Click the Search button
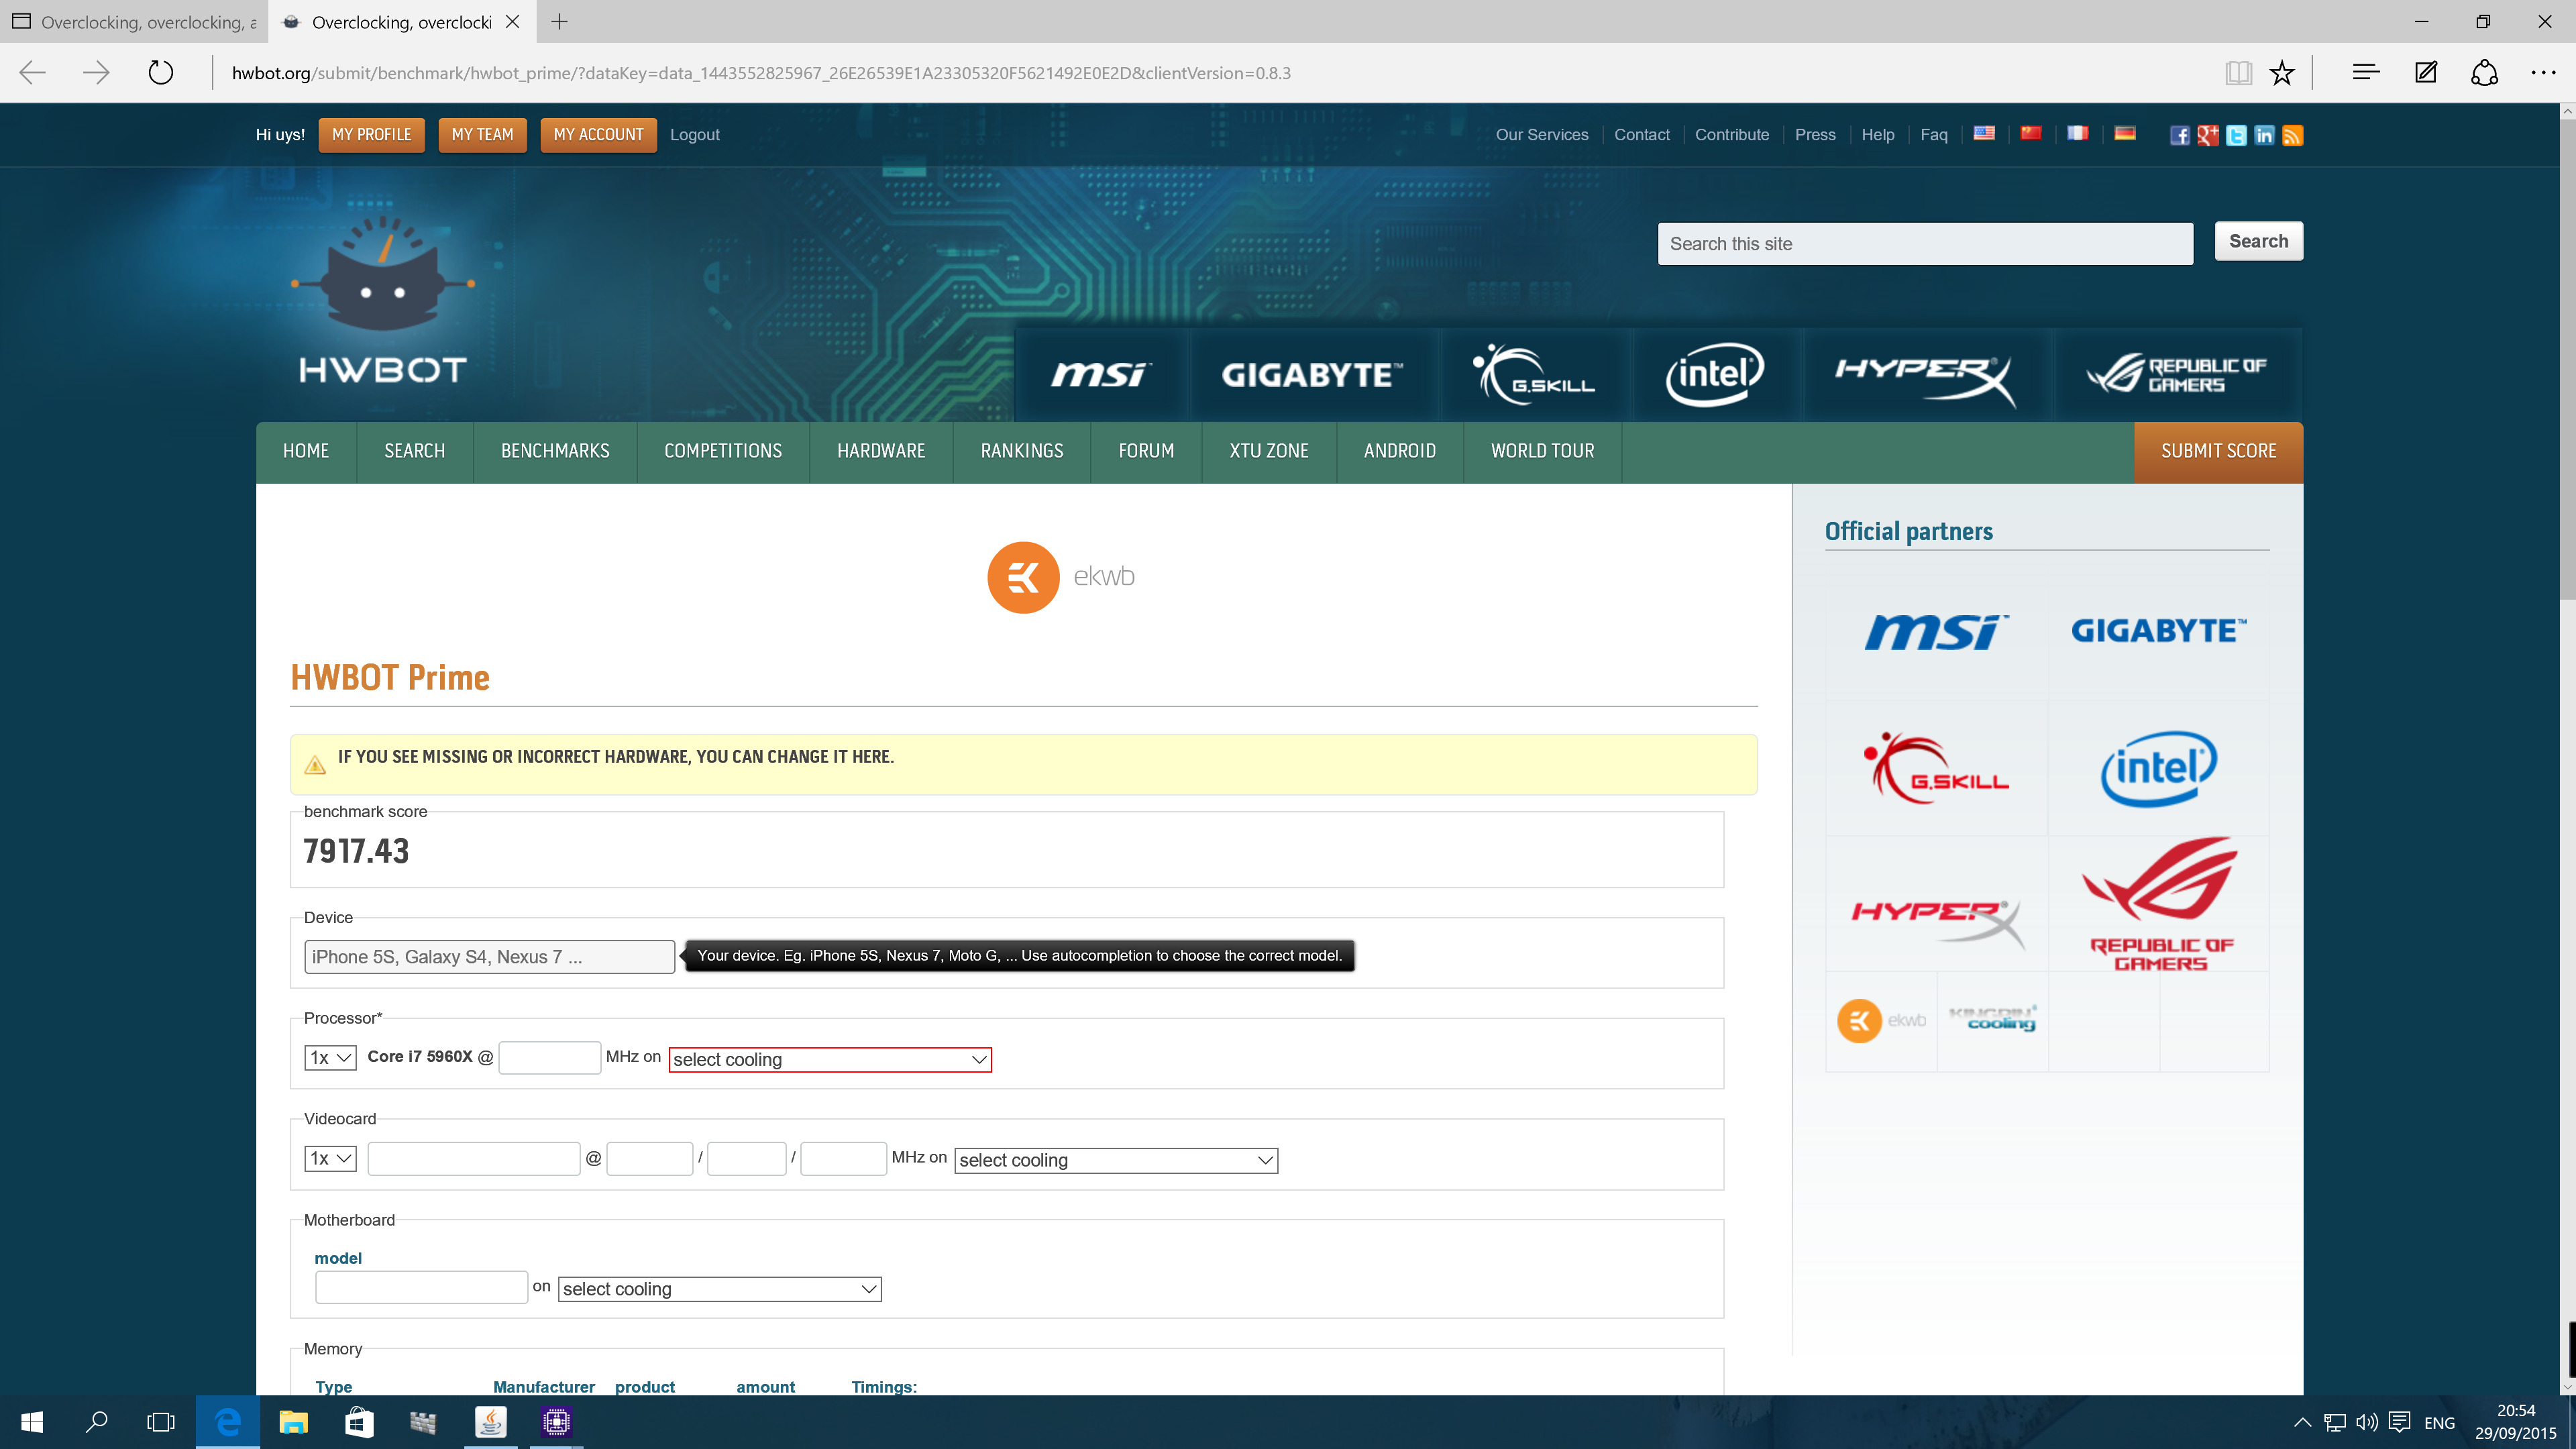Image resolution: width=2576 pixels, height=1449 pixels. coord(2258,241)
